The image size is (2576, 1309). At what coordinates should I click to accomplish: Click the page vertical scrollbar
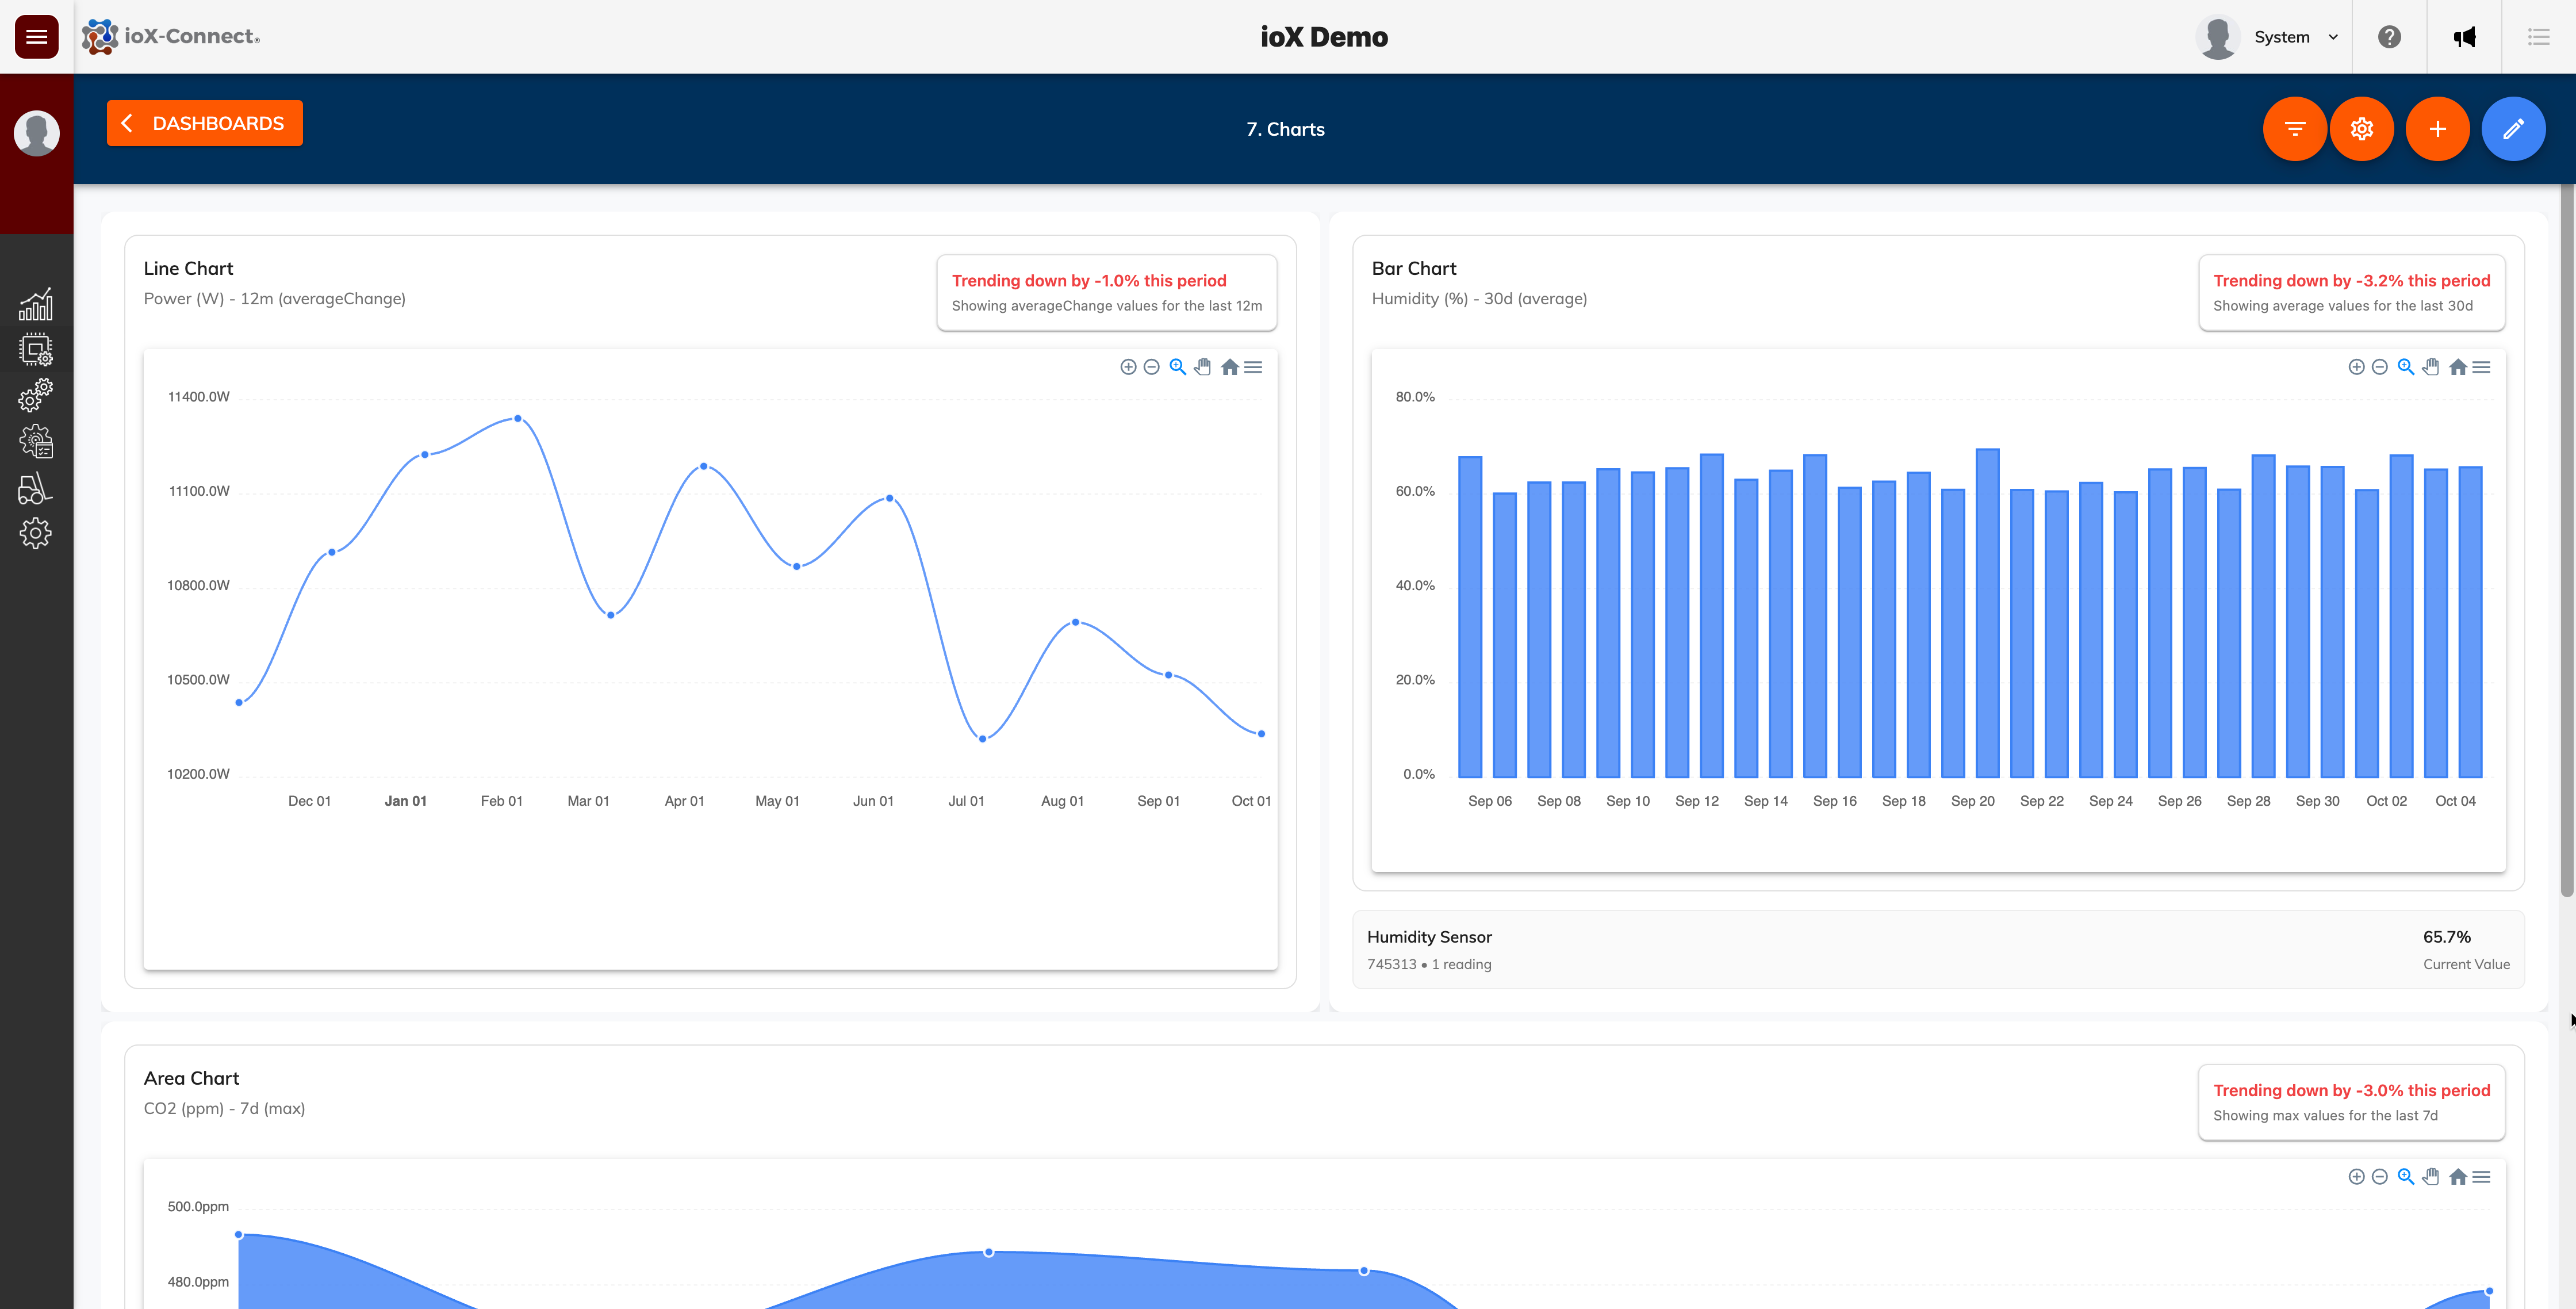2566,540
